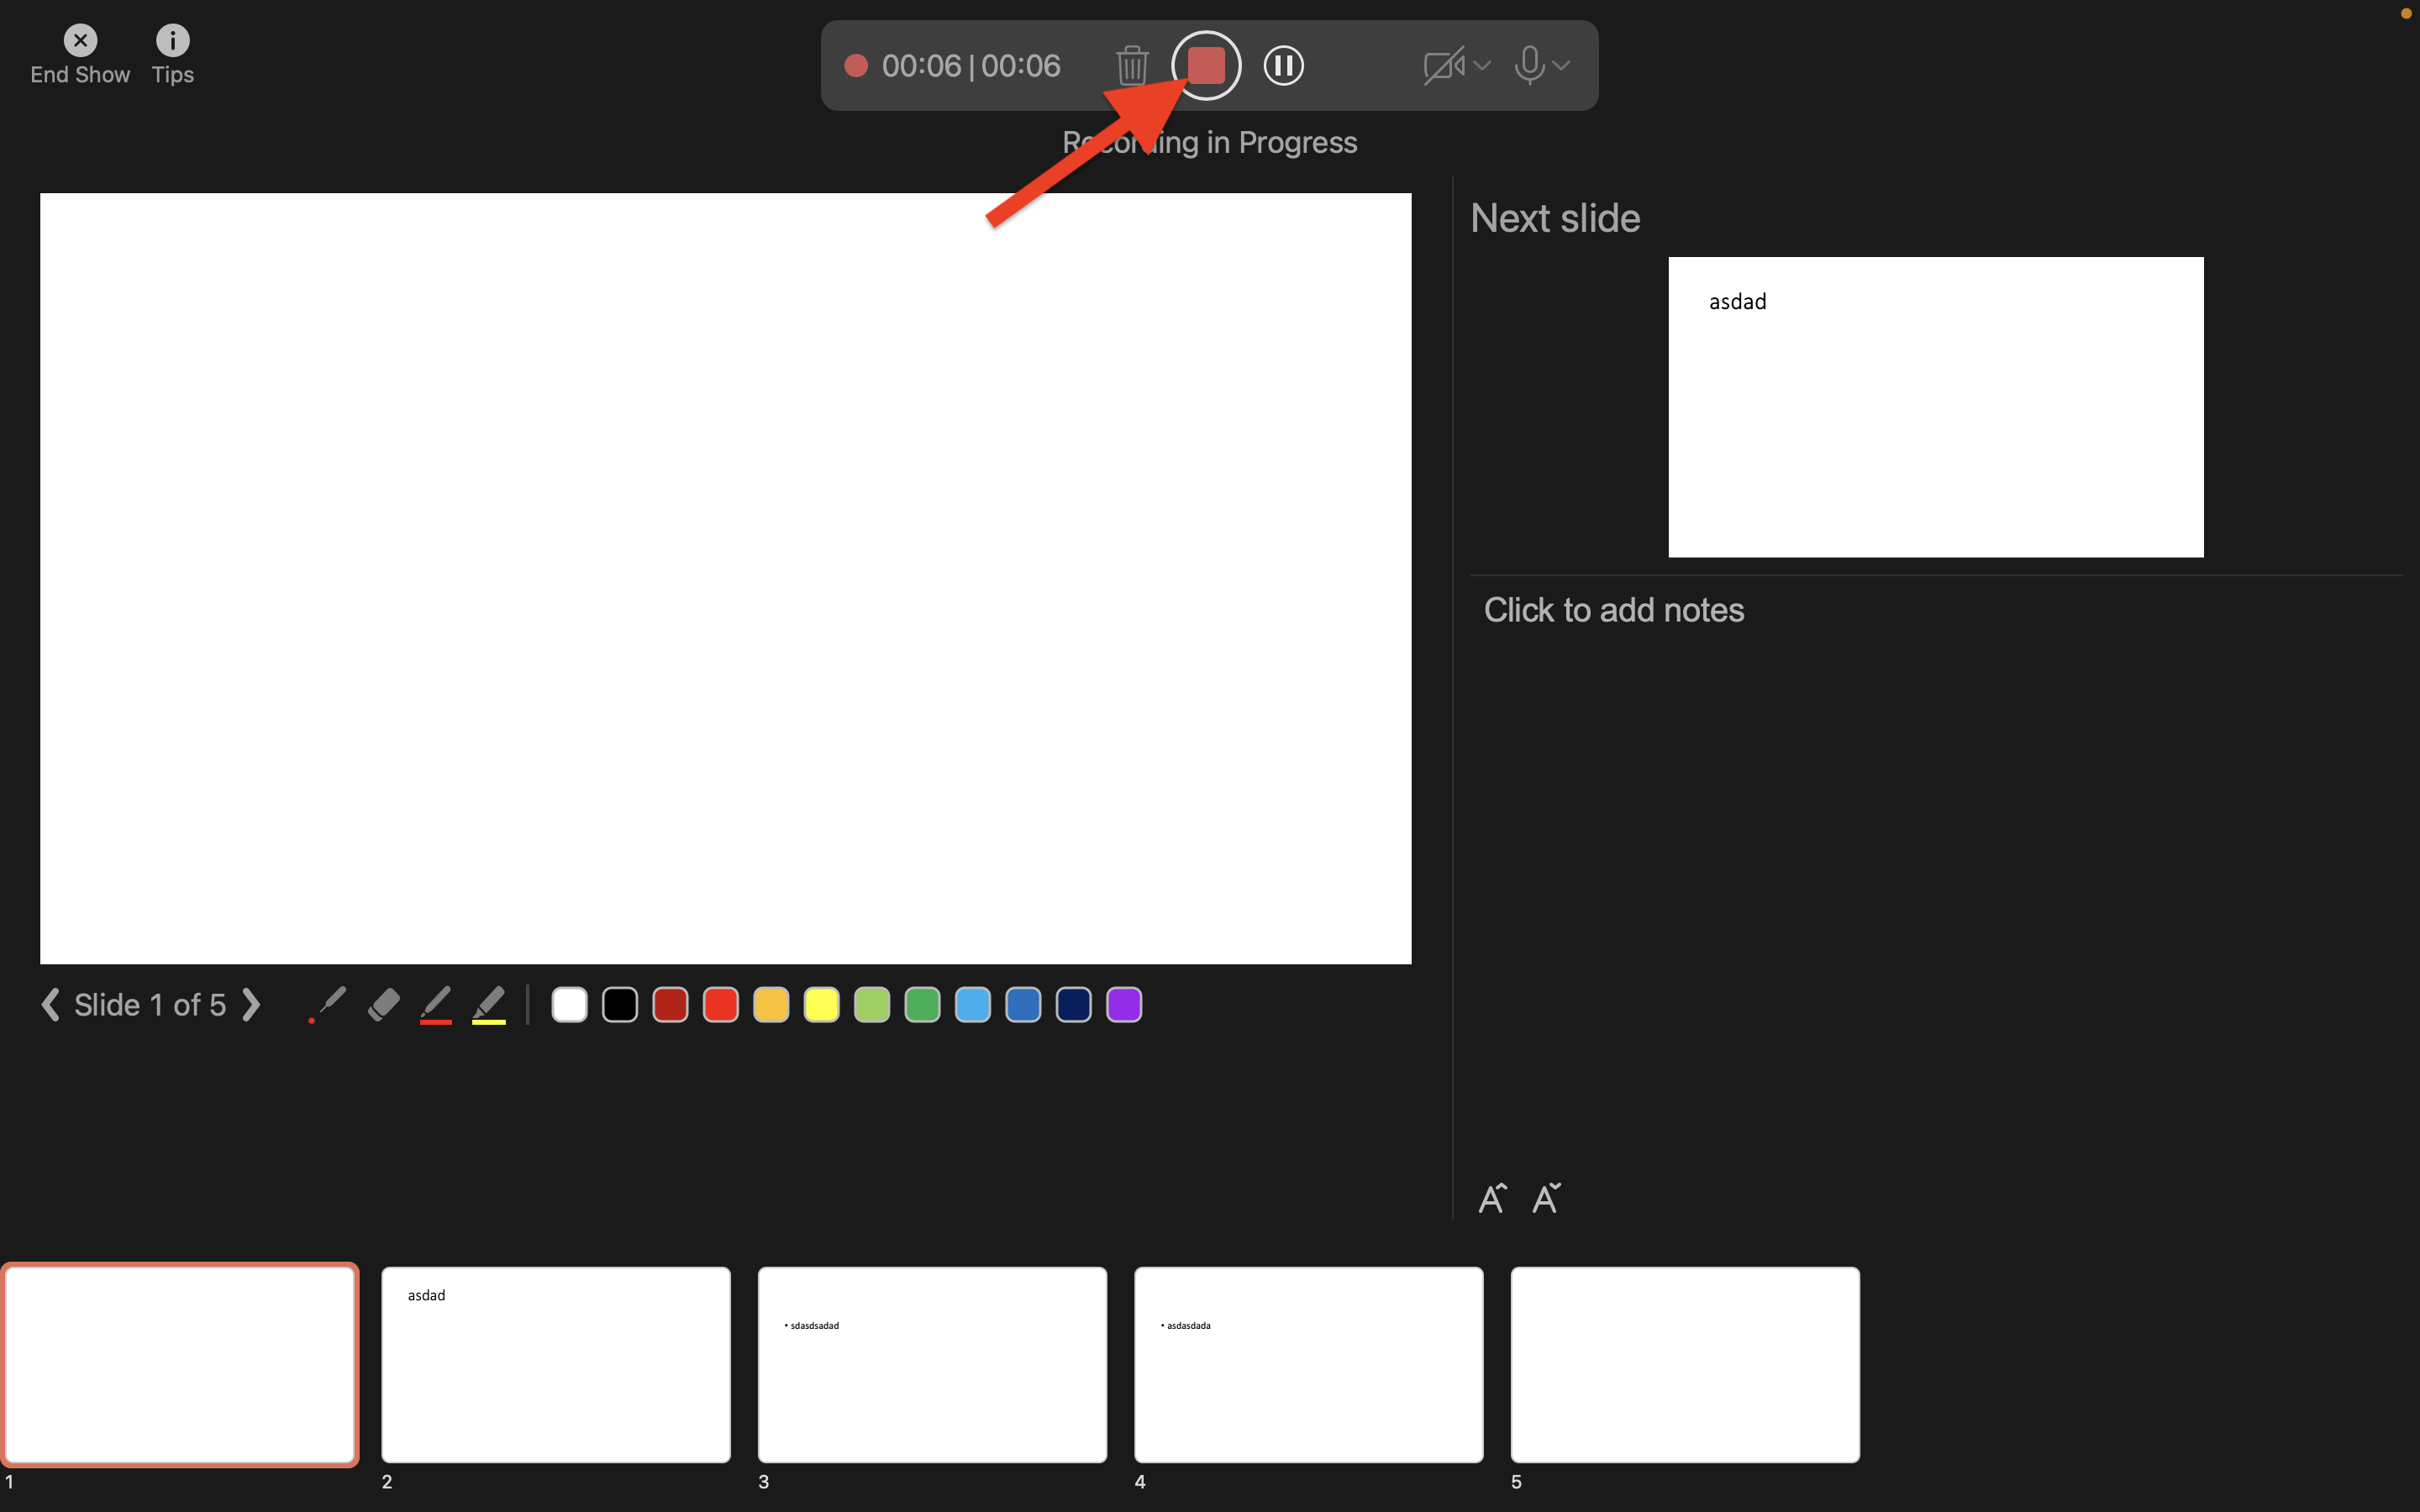2420x1512 pixels.
Task: Pick the light blue ink color swatch
Action: click(x=972, y=1004)
